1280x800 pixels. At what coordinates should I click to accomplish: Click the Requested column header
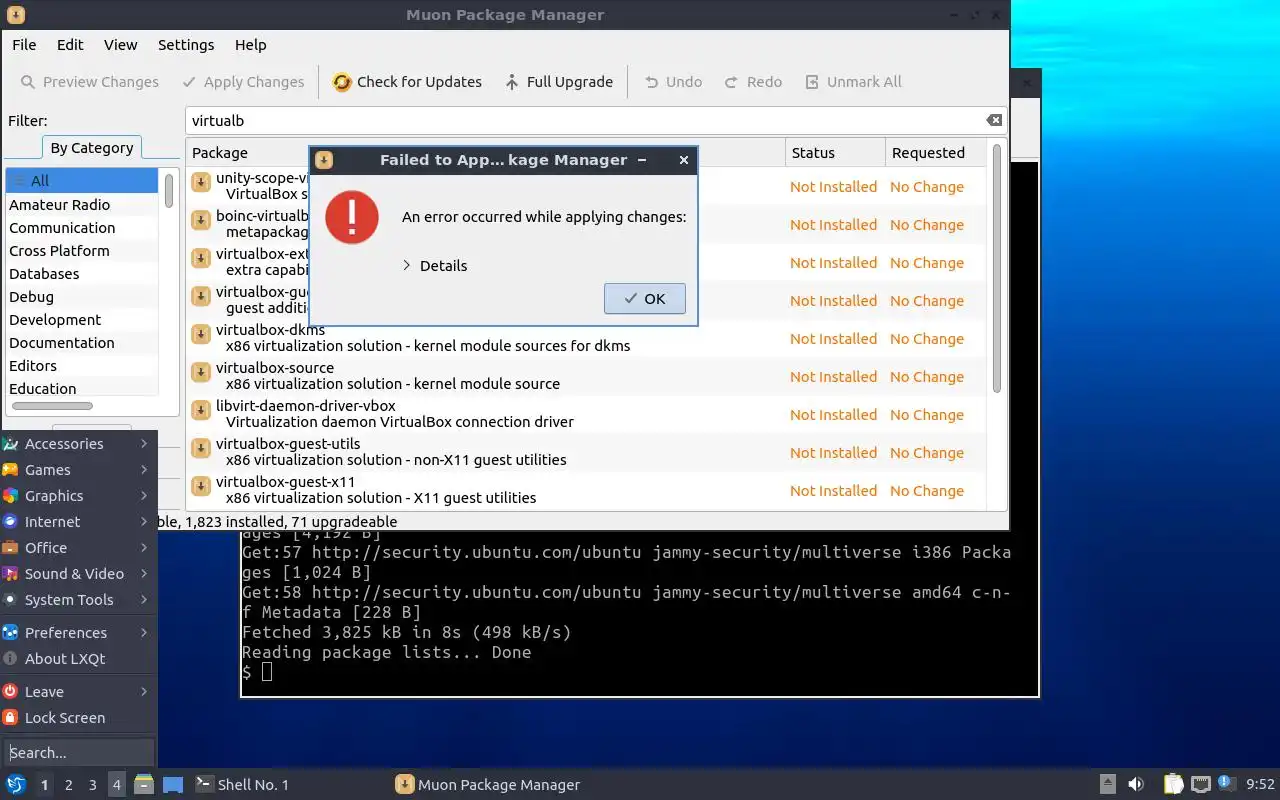(935, 153)
